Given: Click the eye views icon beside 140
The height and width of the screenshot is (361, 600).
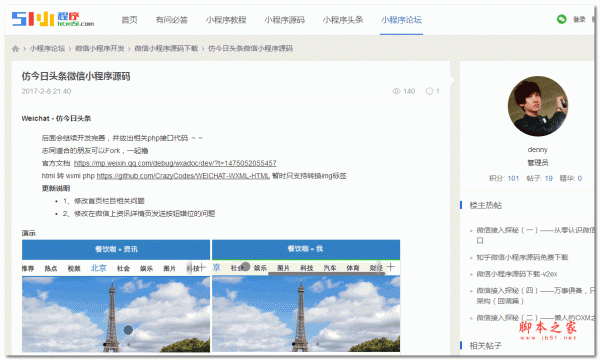Looking at the screenshot, I should pyautogui.click(x=396, y=91).
